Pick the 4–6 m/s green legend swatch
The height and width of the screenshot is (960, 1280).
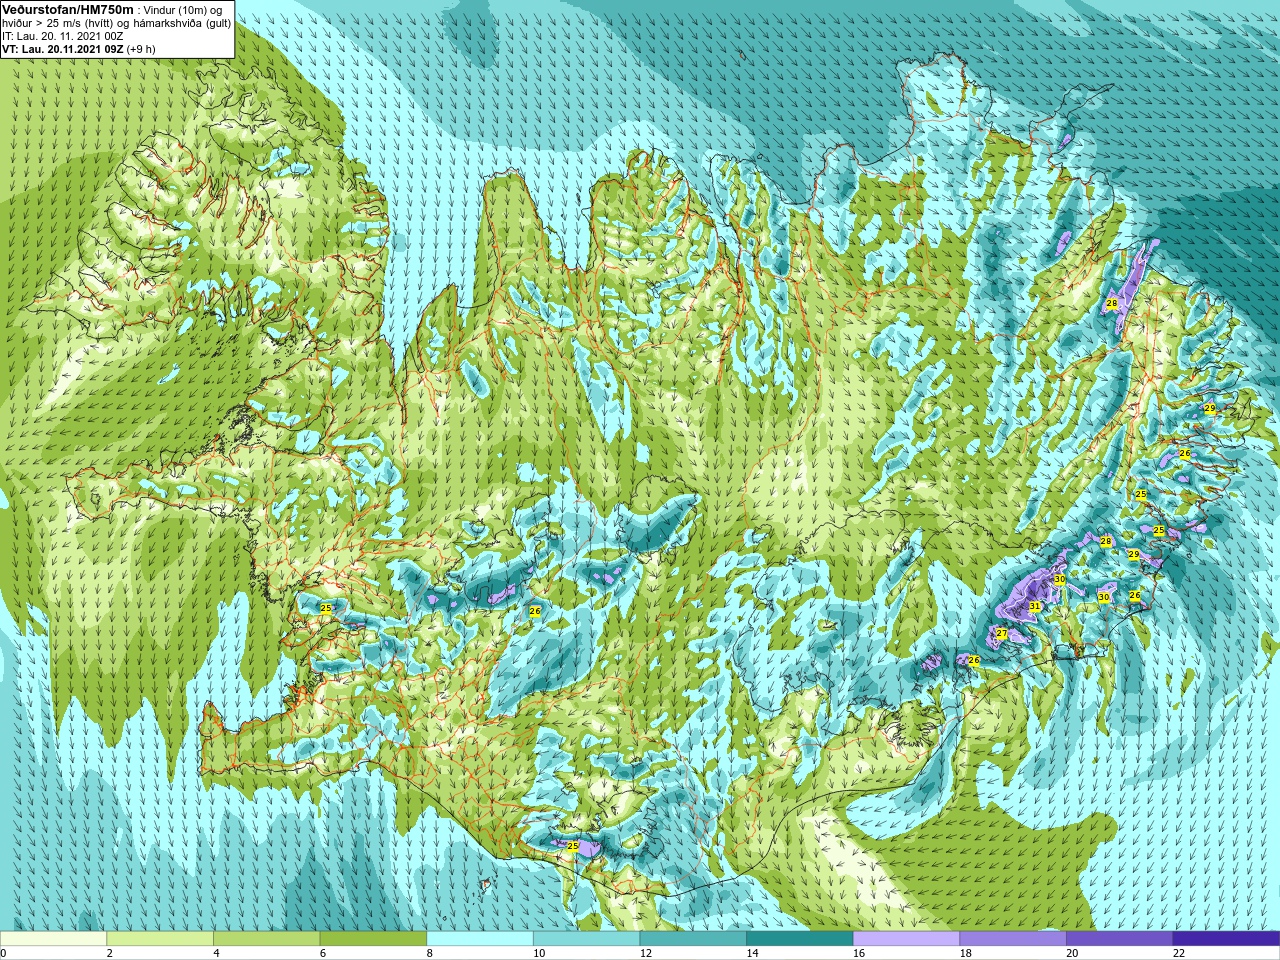tap(266, 938)
